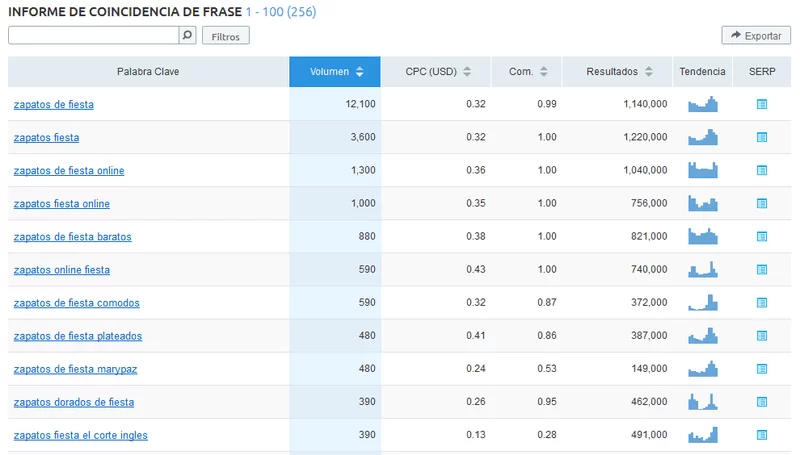Image resolution: width=800 pixels, height=455 pixels.
Task: Click the Exportar button
Action: [756, 36]
